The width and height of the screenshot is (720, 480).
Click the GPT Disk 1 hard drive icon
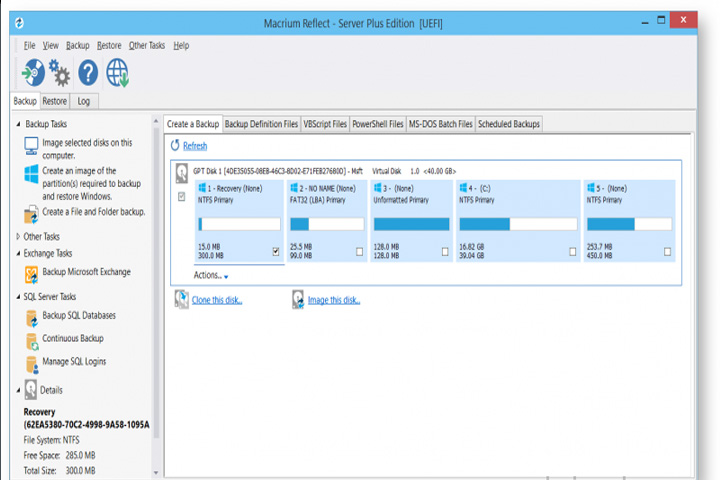click(182, 173)
